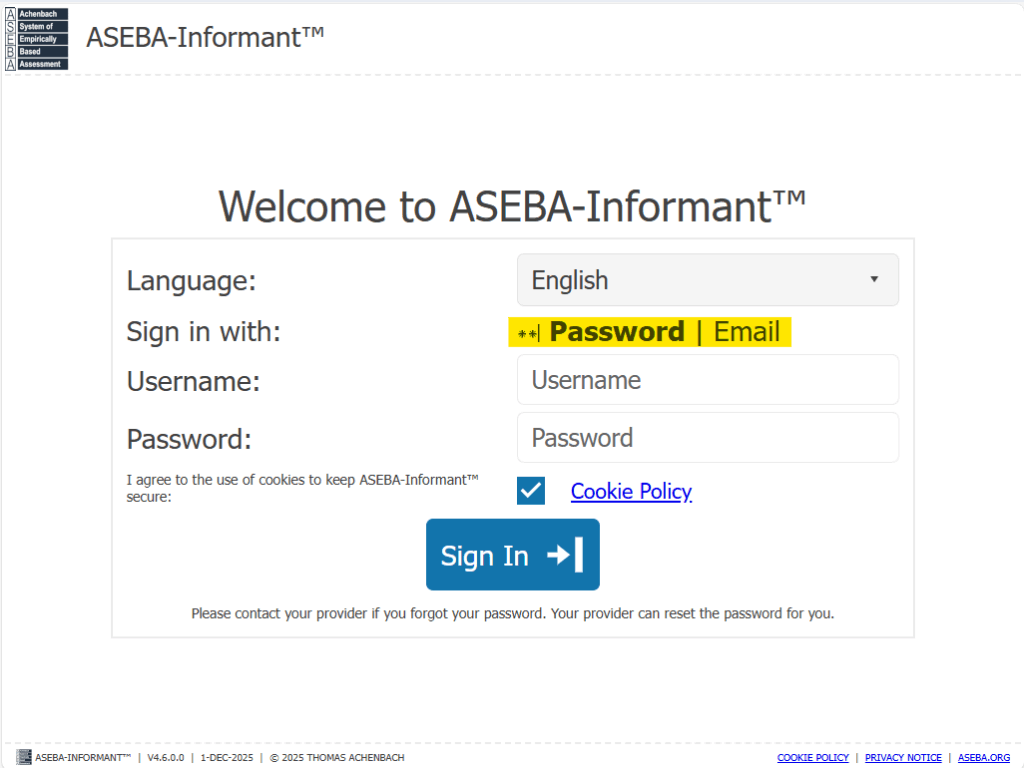The width and height of the screenshot is (1024, 768).
Task: Click the ASEBA-Informant™ header title
Action: coord(205,37)
